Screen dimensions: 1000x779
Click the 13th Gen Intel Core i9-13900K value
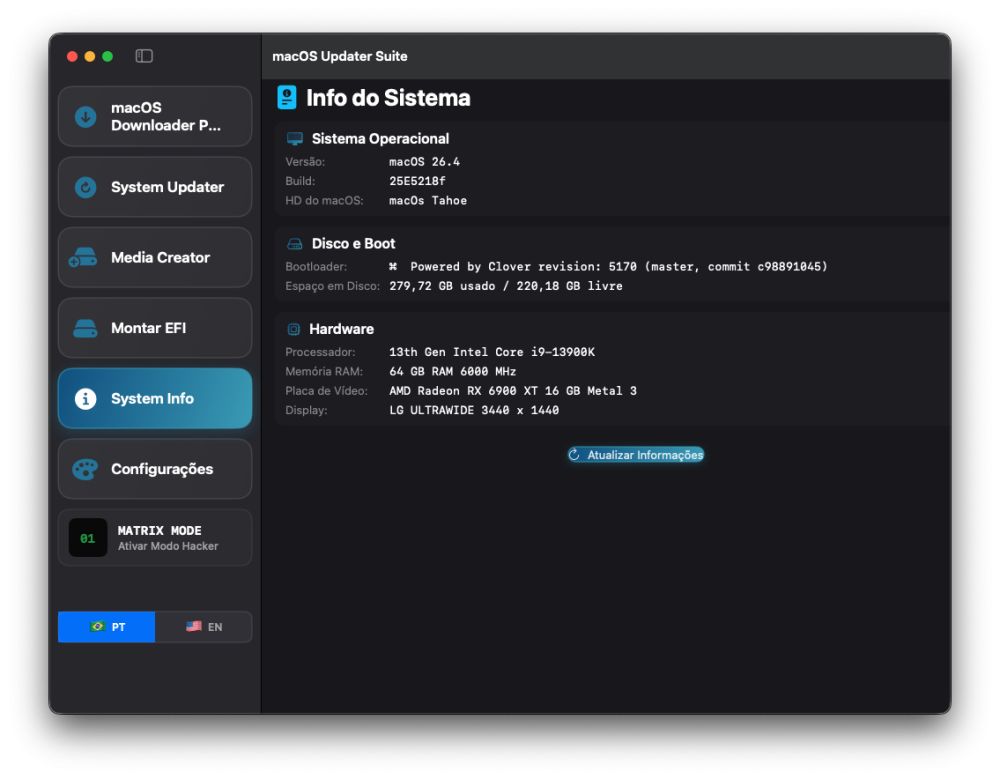pos(492,352)
